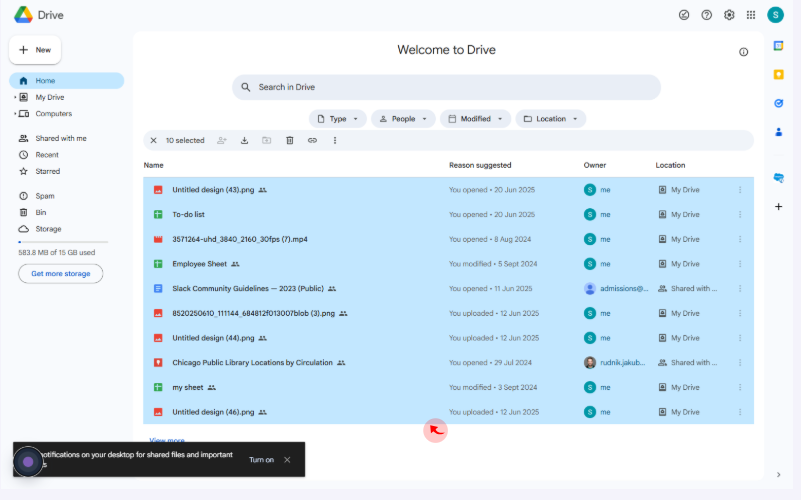801x500 pixels.
Task: Copy link using the link icon
Action: click(312, 140)
